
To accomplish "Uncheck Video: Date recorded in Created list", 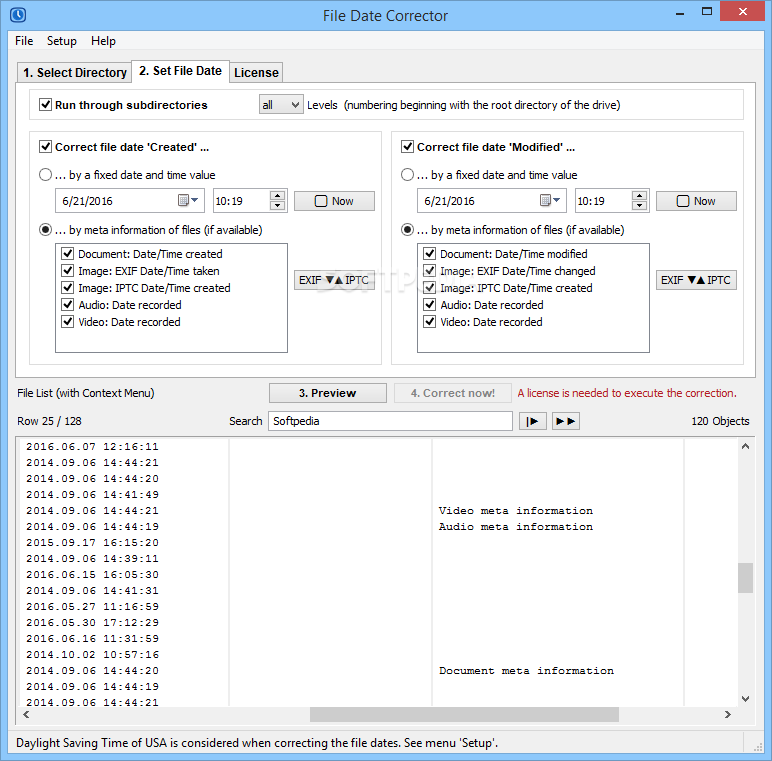I will 67,322.
